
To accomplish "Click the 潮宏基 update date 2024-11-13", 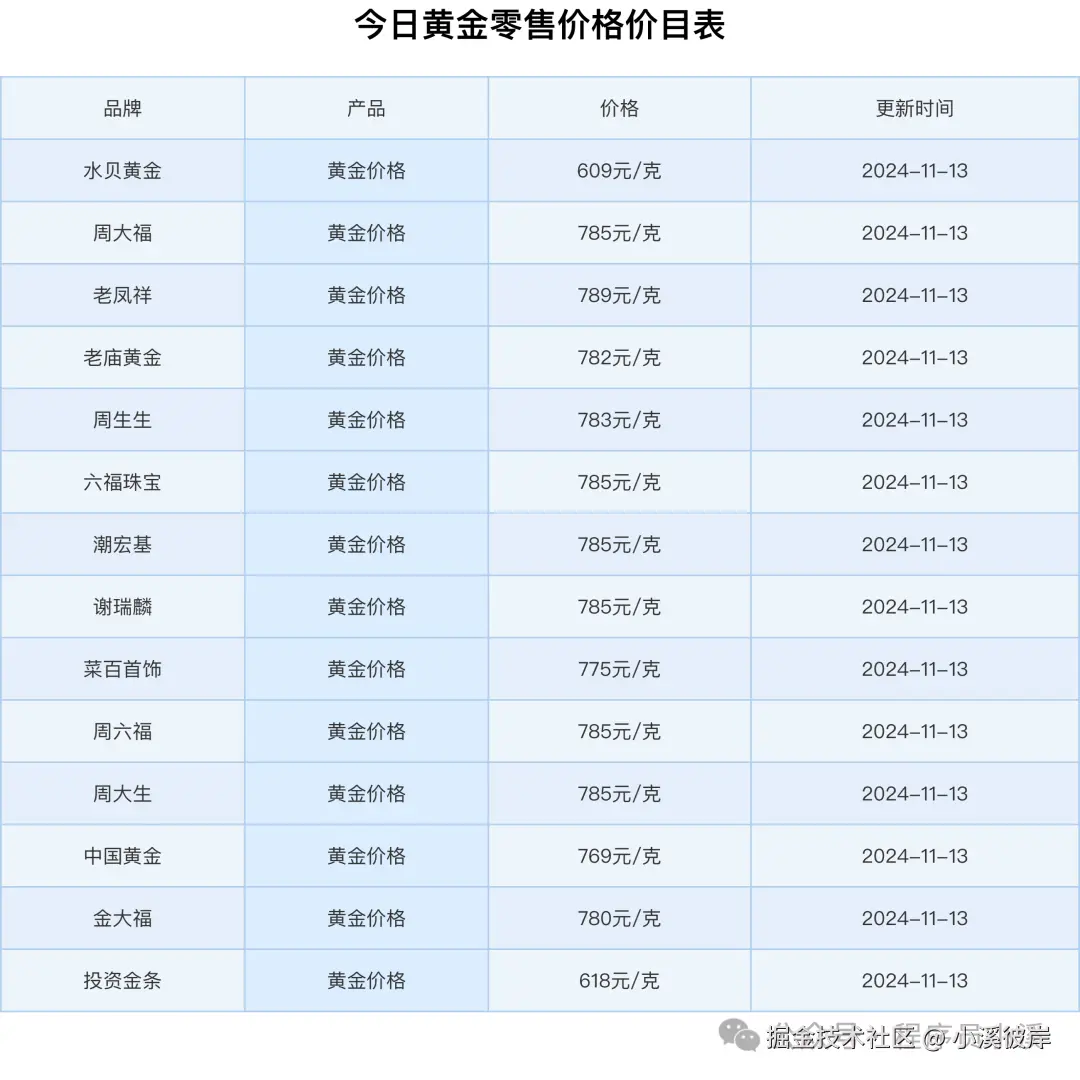I will pos(914,544).
